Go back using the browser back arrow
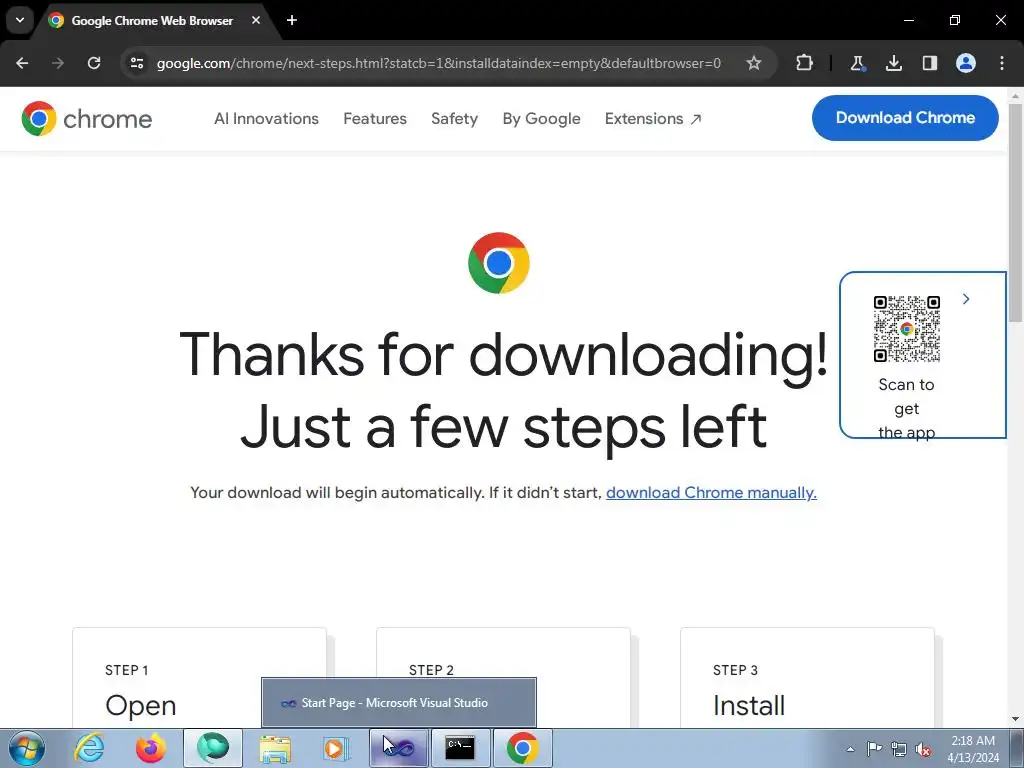 (22, 63)
